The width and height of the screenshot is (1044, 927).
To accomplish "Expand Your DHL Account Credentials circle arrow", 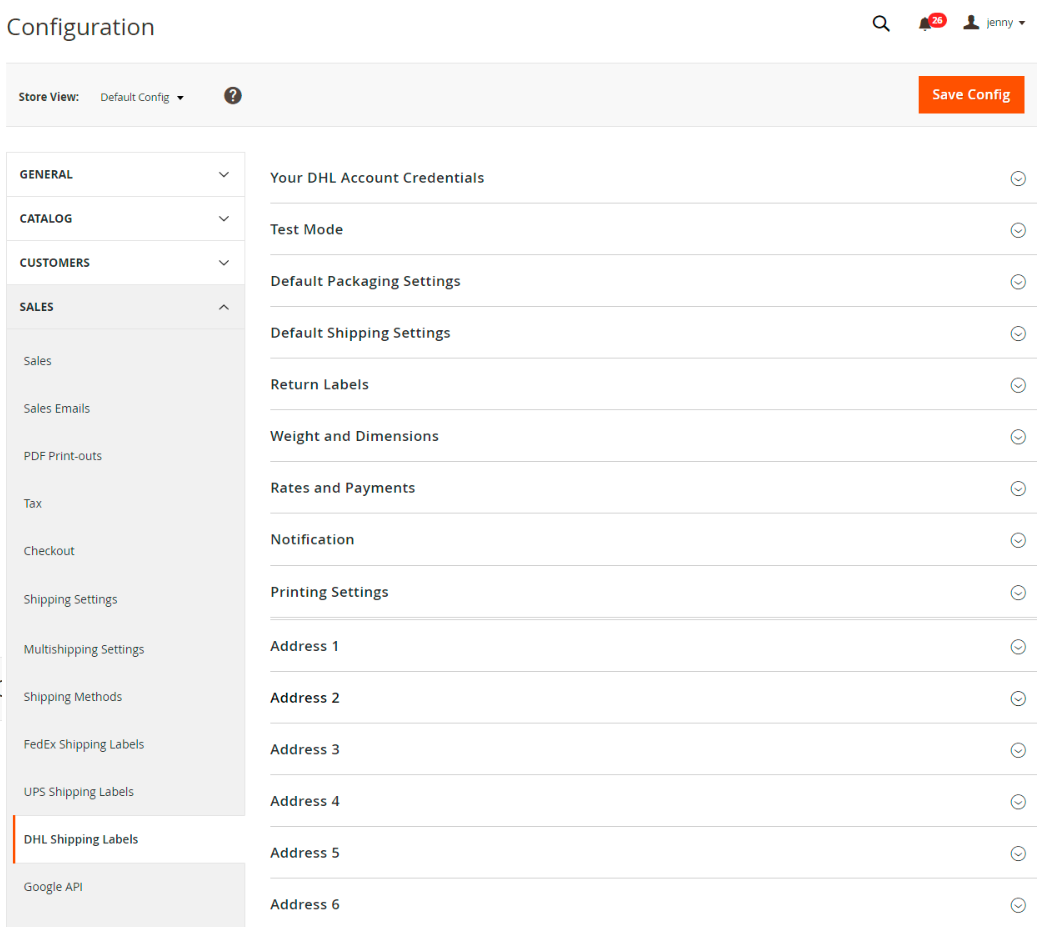I will pyautogui.click(x=1018, y=178).
